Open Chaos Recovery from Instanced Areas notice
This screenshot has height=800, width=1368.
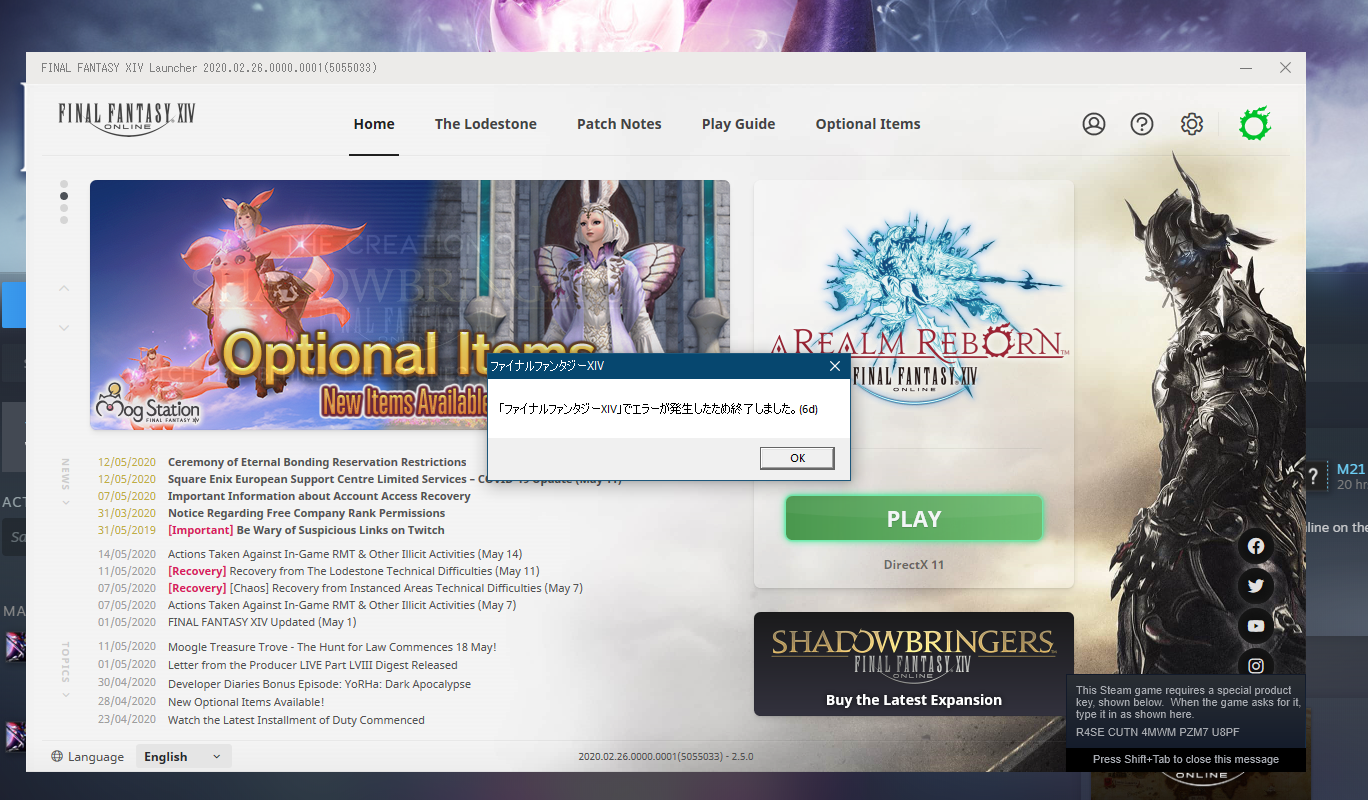pos(375,588)
